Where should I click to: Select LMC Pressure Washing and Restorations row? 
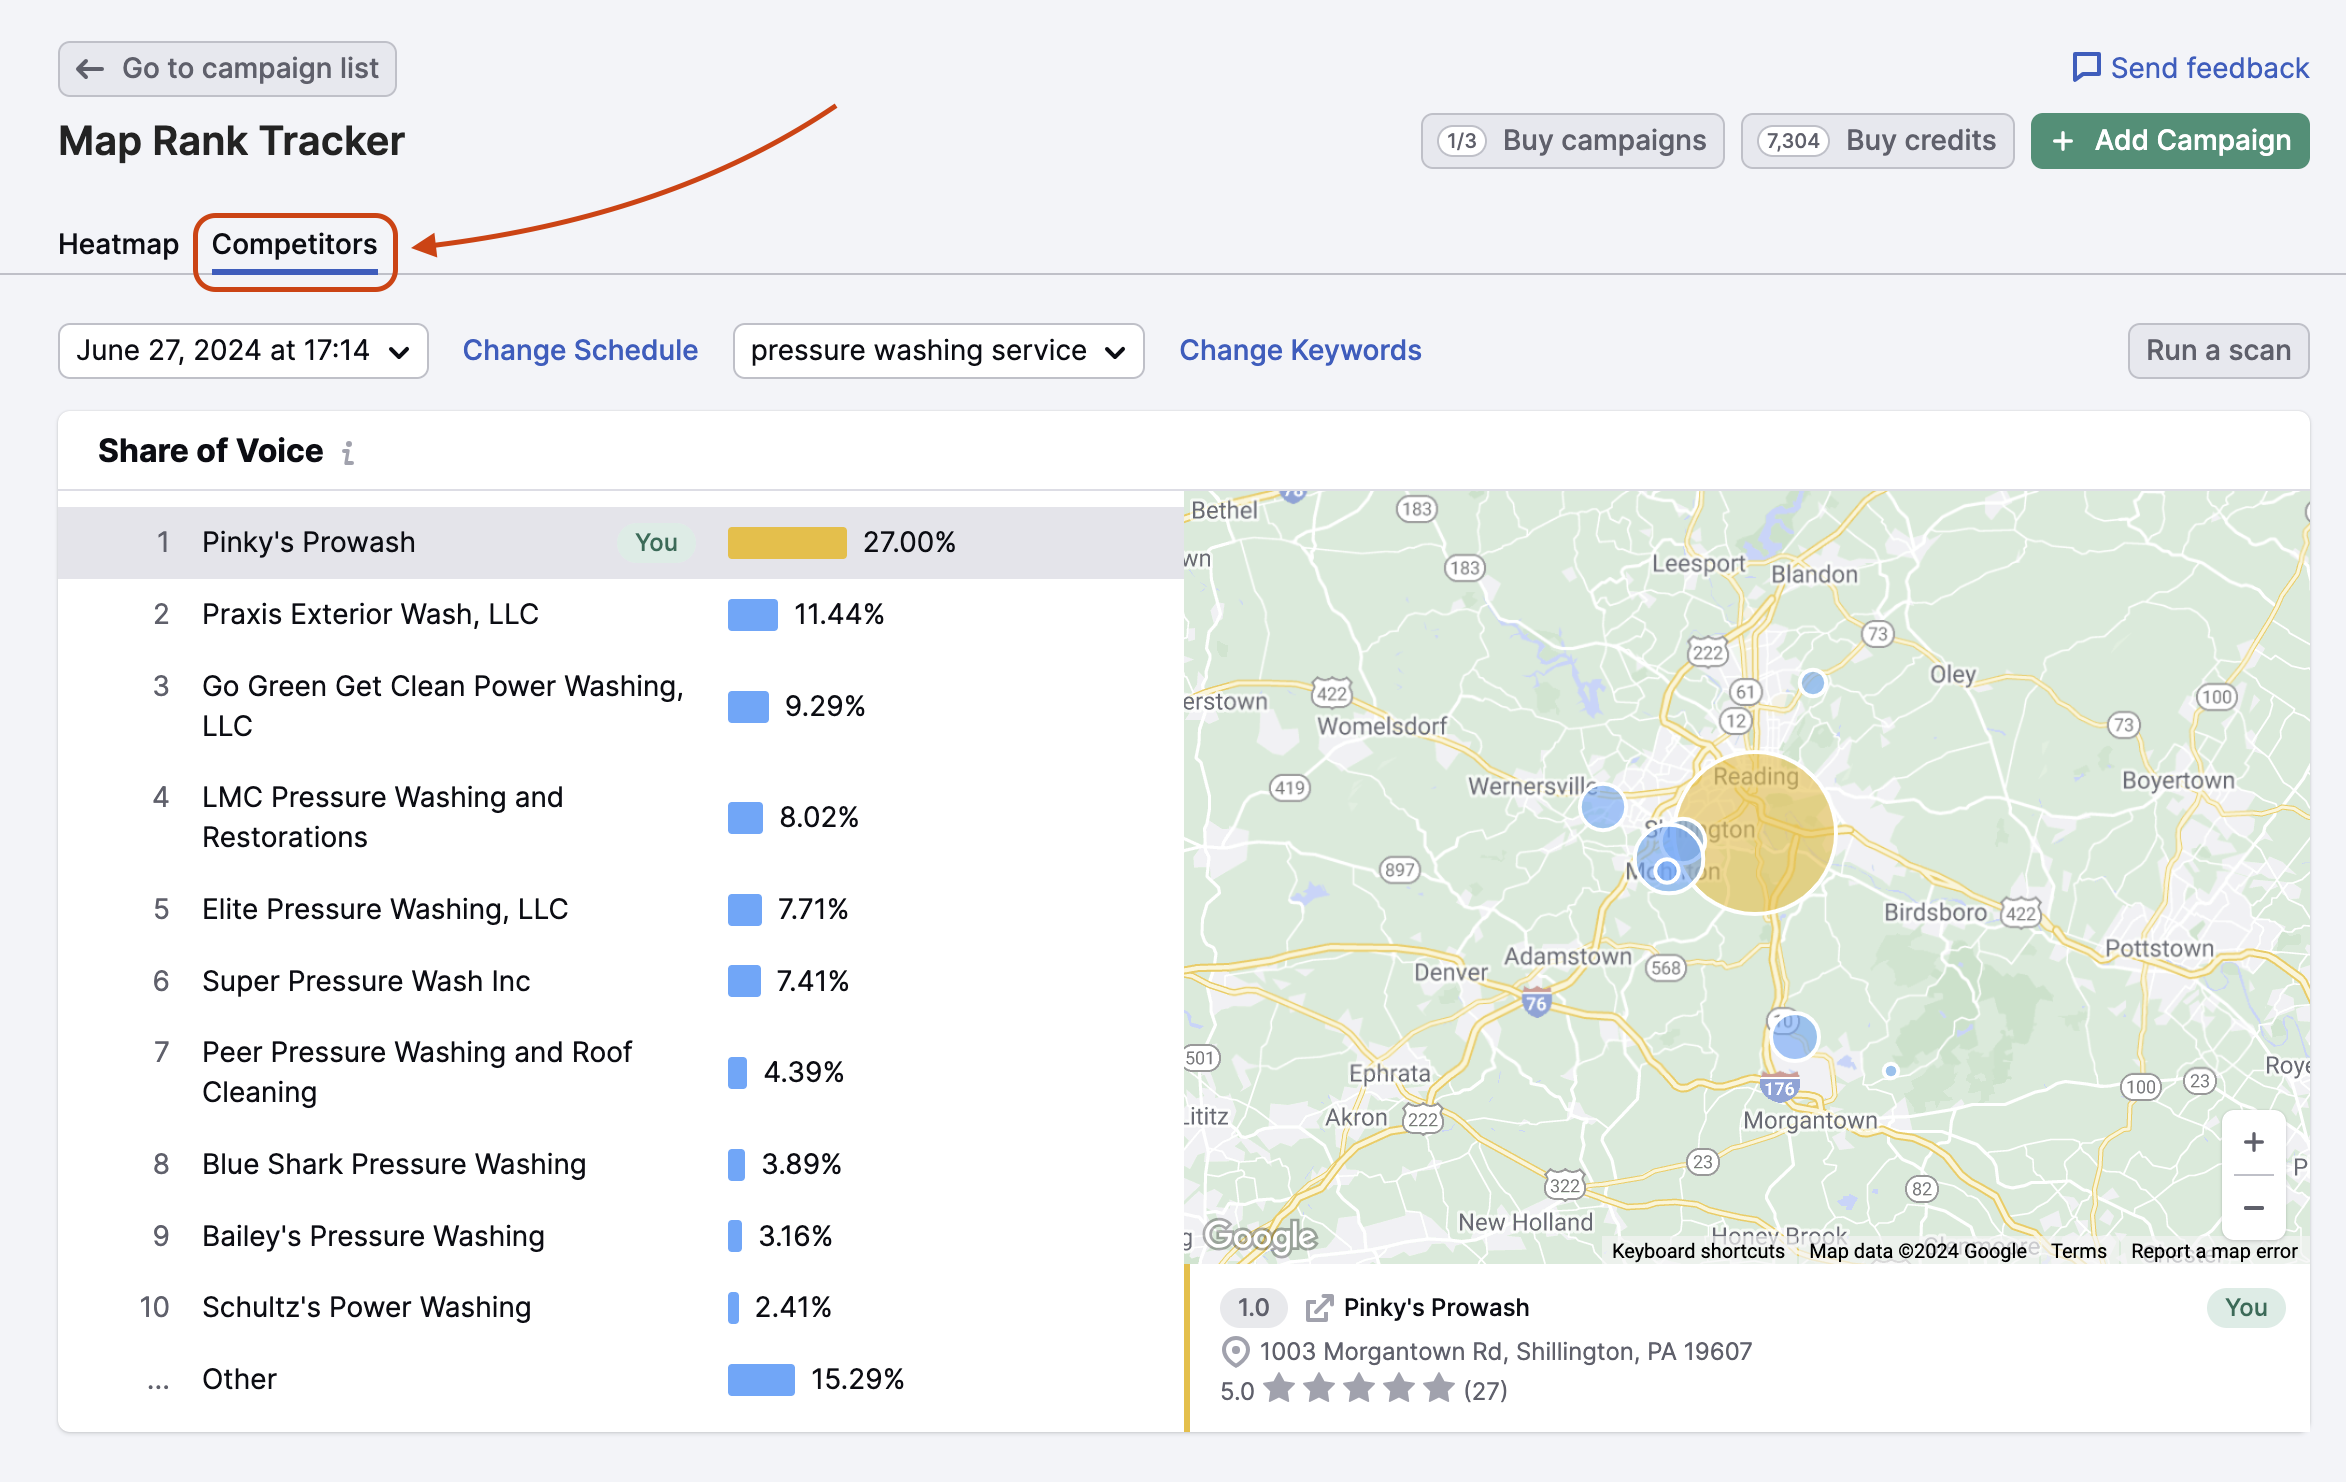621,817
